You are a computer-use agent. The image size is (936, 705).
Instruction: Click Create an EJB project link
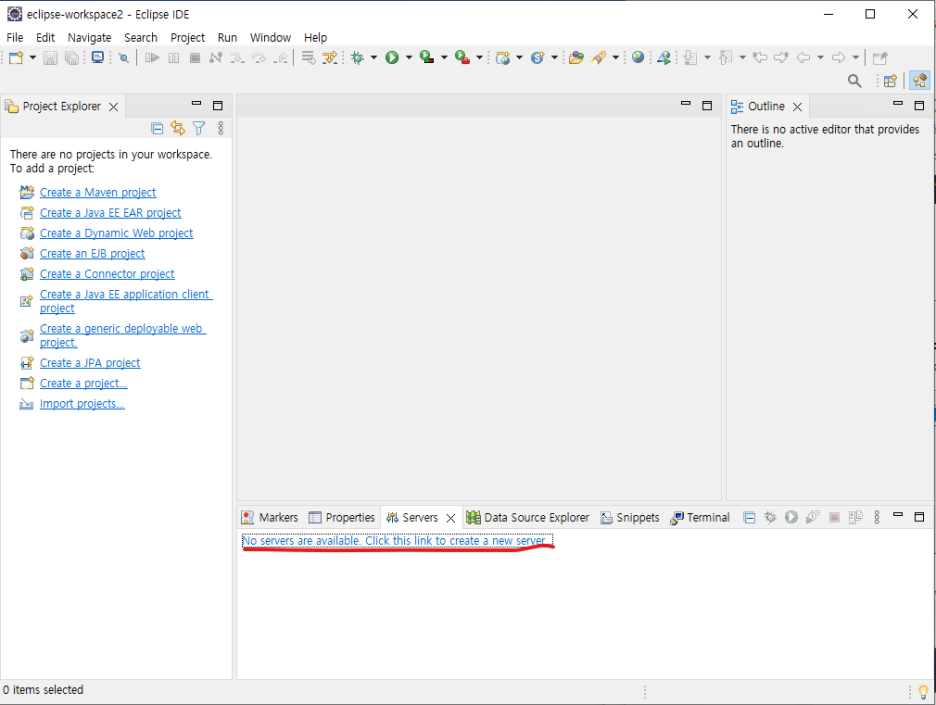[93, 254]
